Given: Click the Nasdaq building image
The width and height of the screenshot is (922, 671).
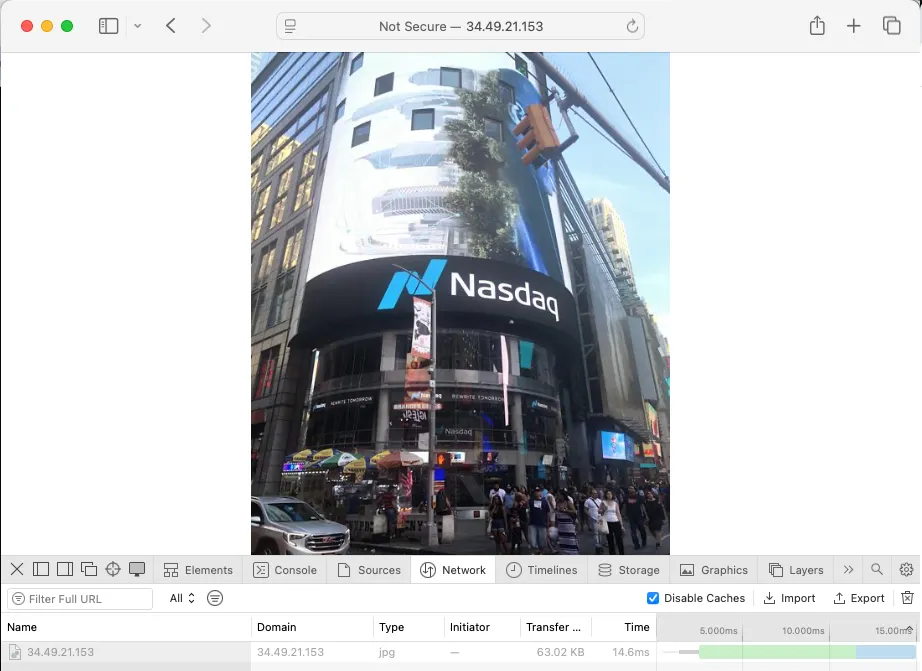Looking at the screenshot, I should pos(460,303).
